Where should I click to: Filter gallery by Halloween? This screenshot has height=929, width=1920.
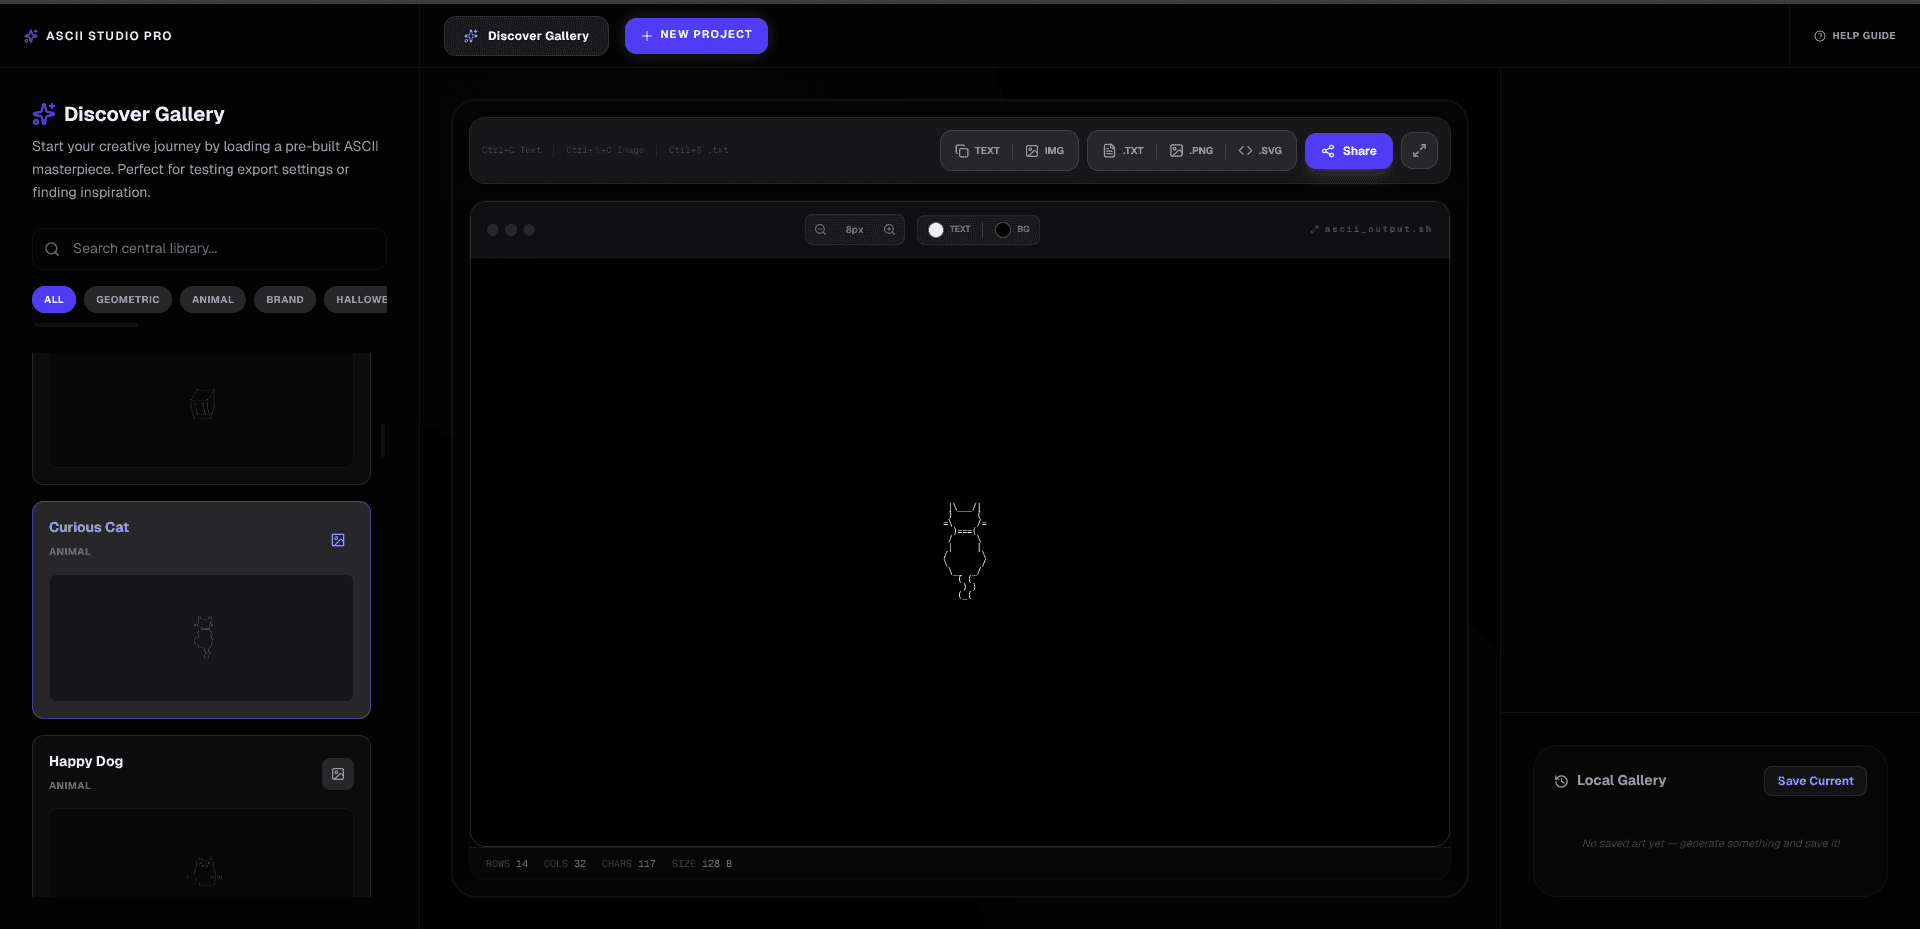tap(356, 300)
